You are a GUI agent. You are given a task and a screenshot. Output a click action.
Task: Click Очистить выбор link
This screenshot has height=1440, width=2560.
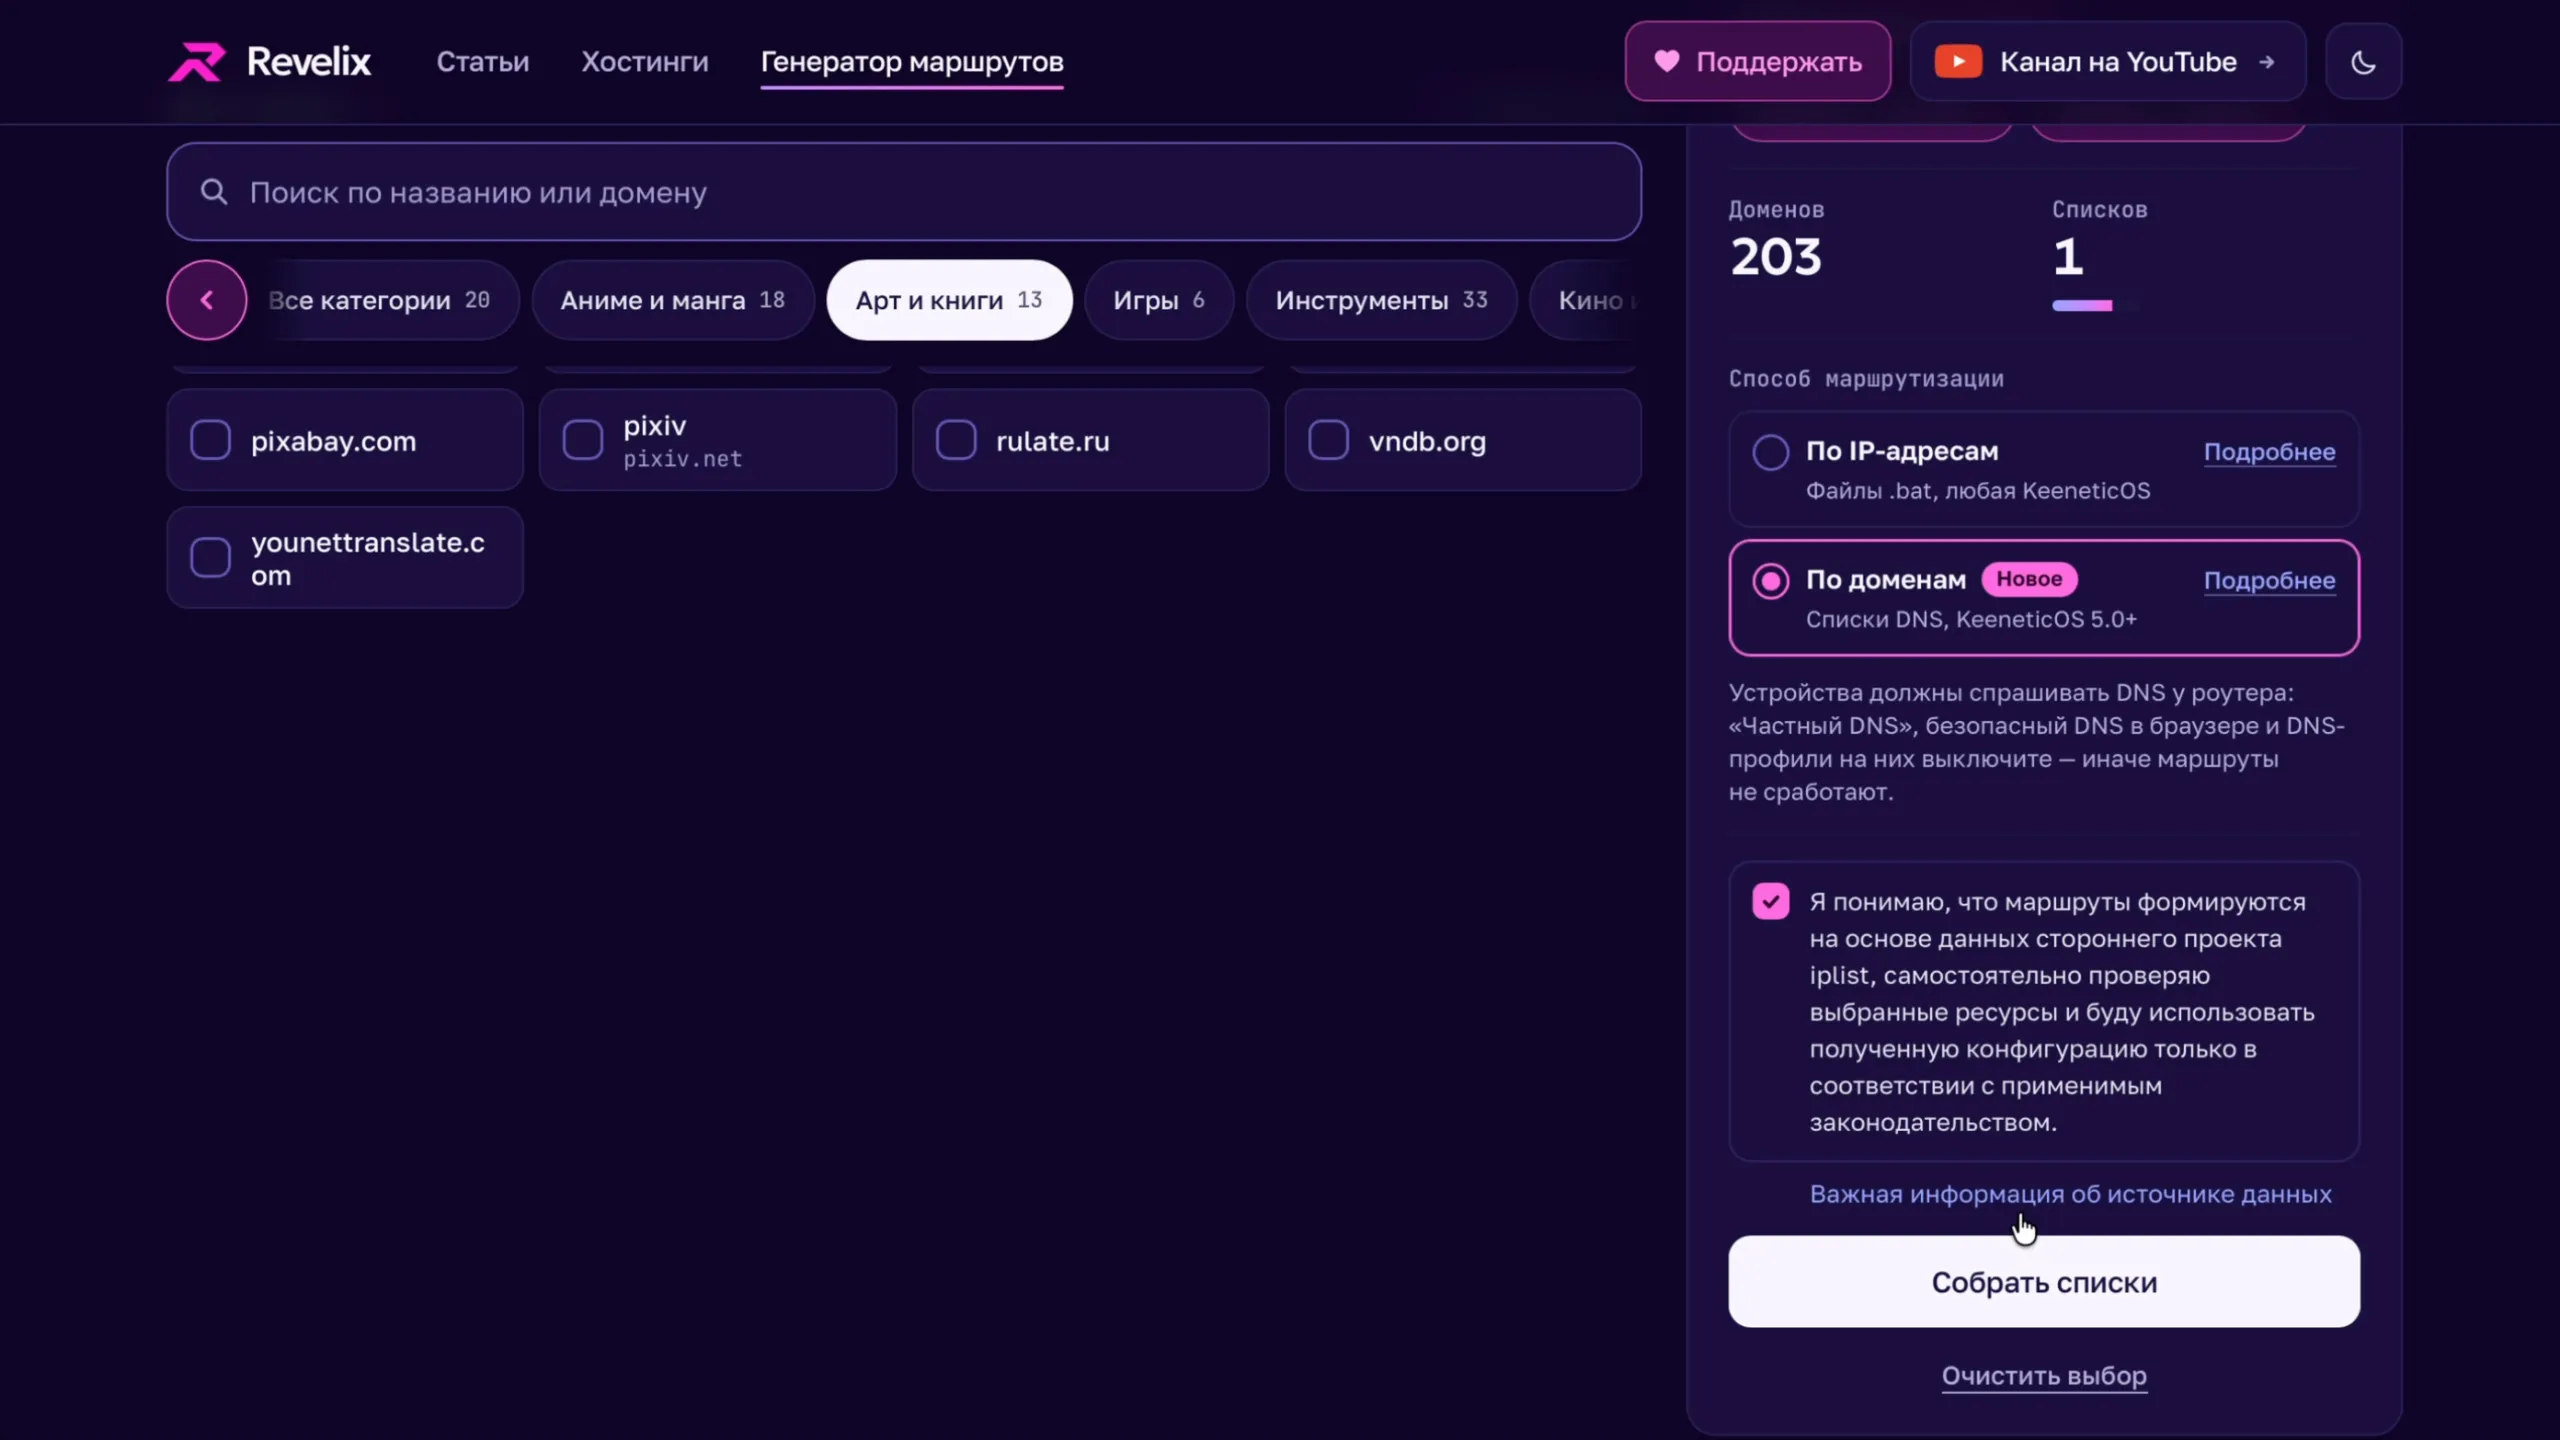coord(2043,1376)
